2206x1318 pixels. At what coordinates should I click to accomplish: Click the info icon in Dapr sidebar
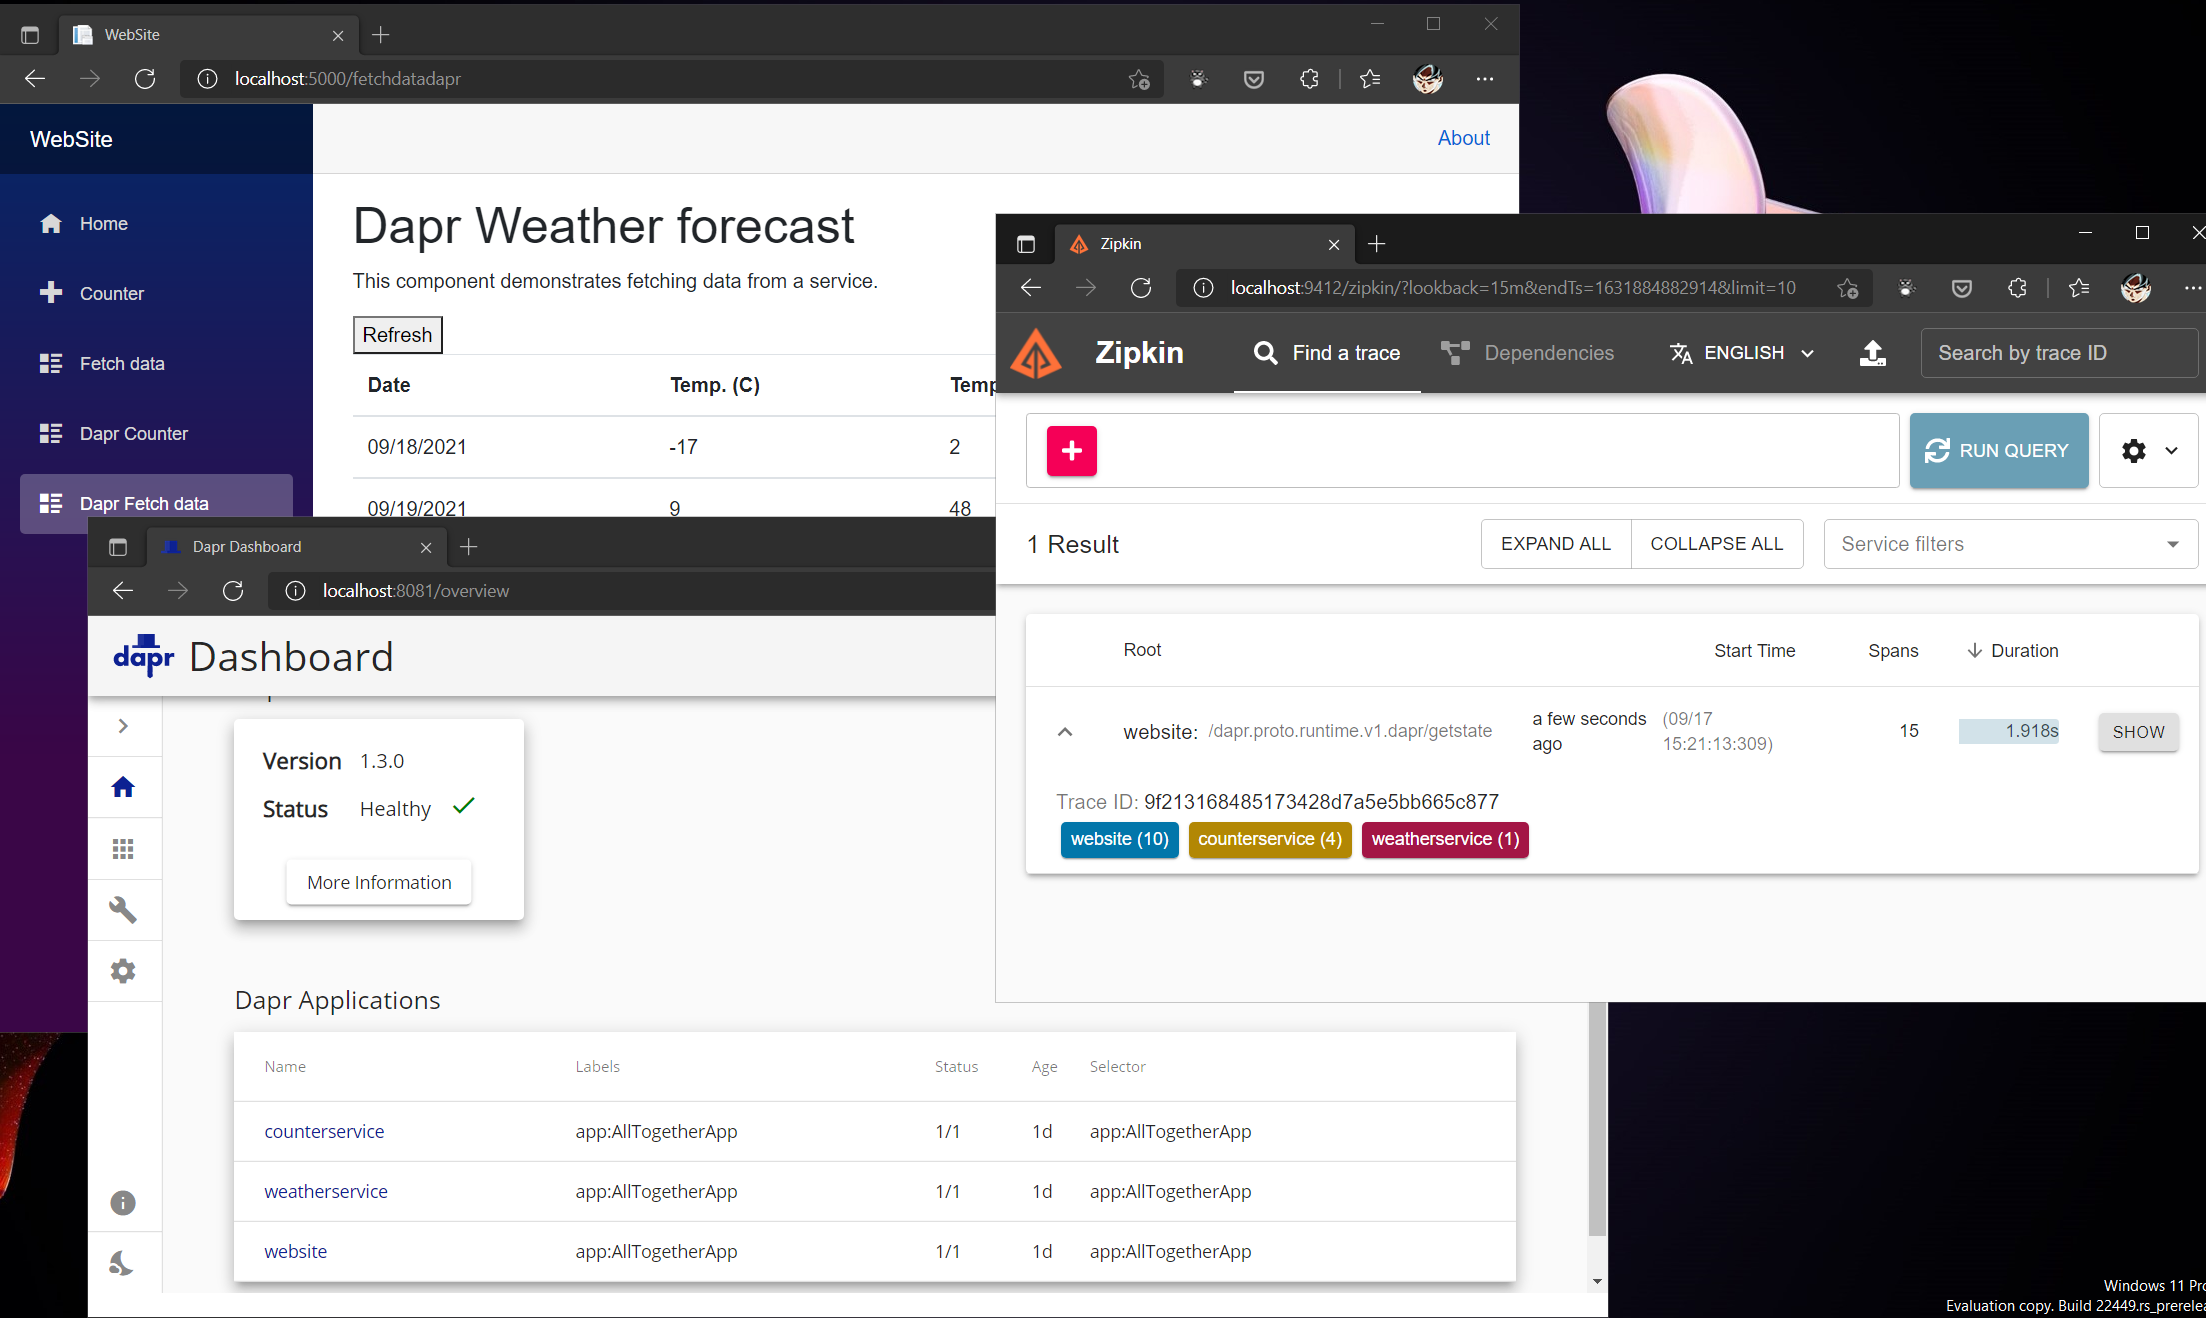[x=123, y=1203]
